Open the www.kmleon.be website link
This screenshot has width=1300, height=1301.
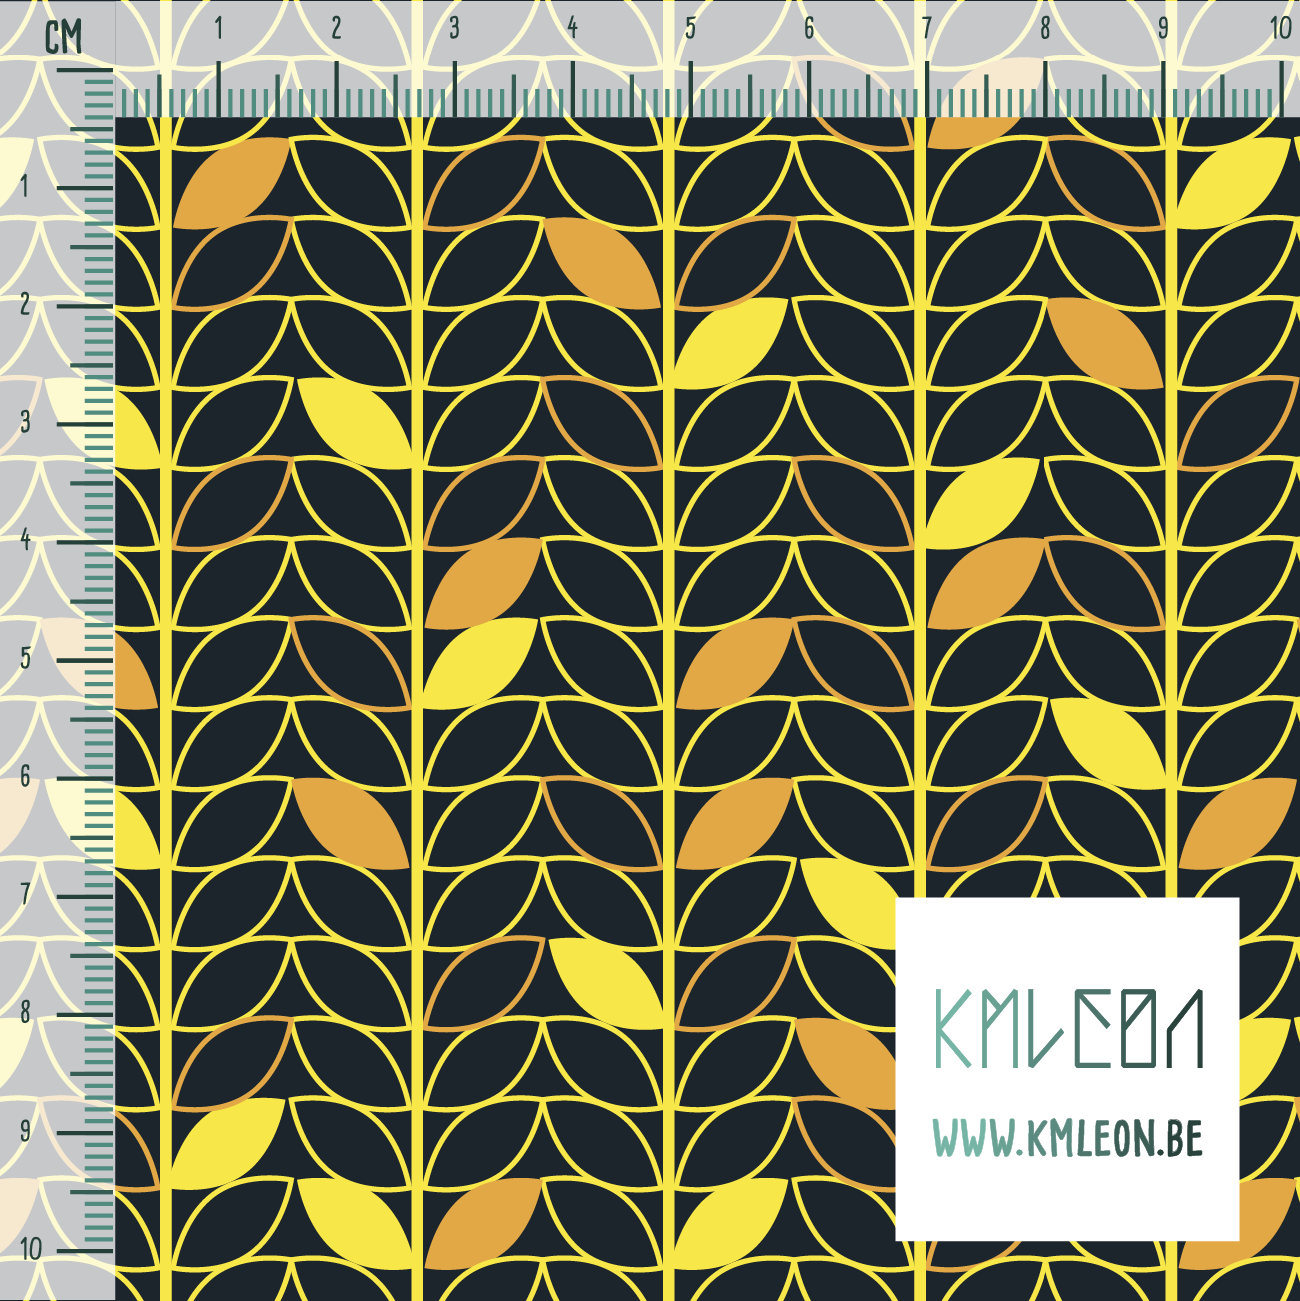point(1067,1139)
